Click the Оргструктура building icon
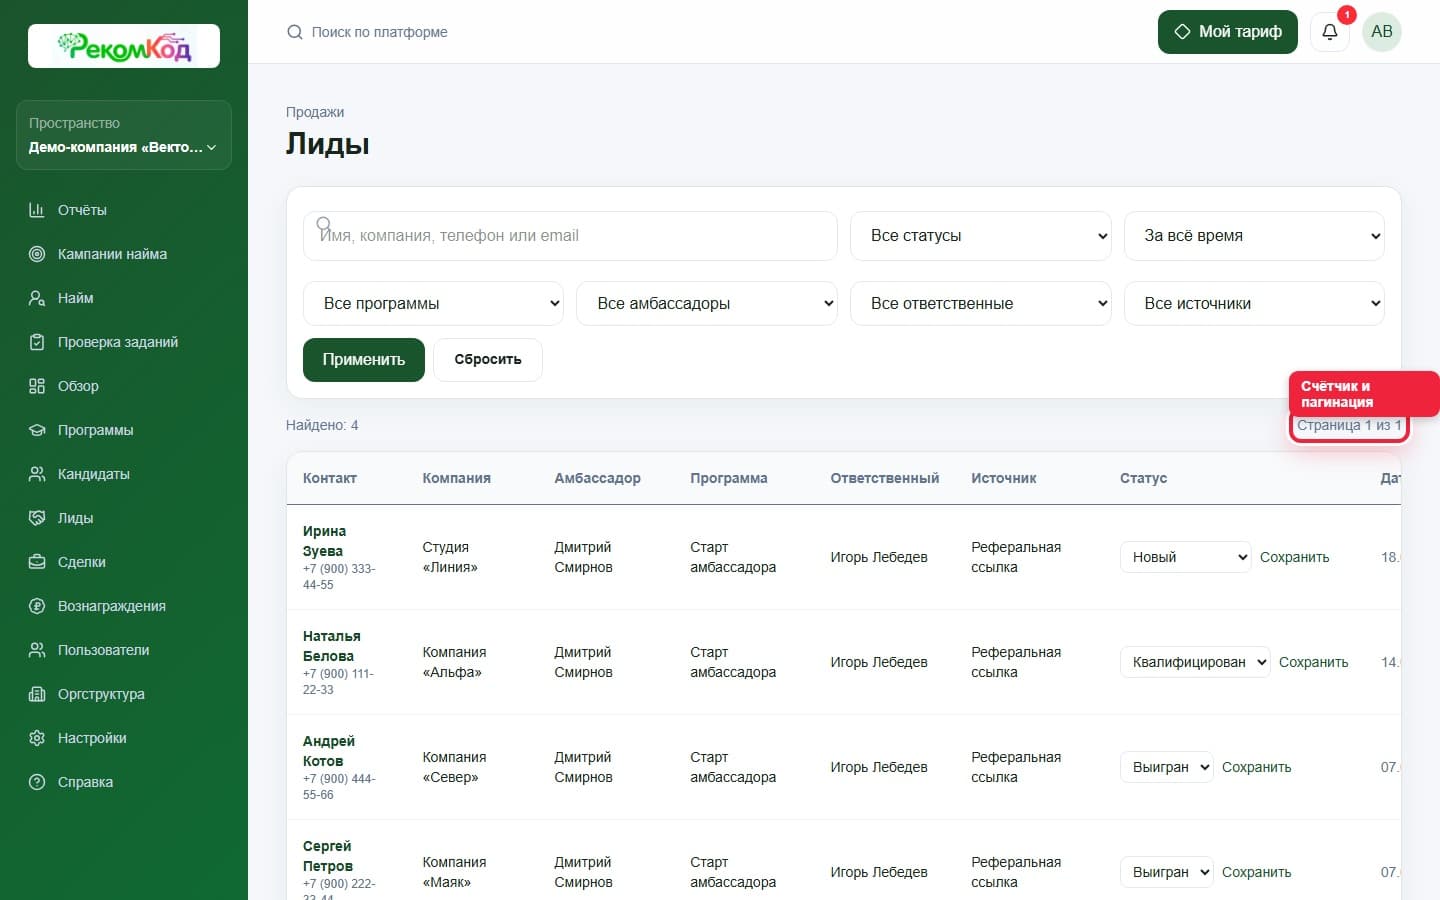 click(37, 694)
